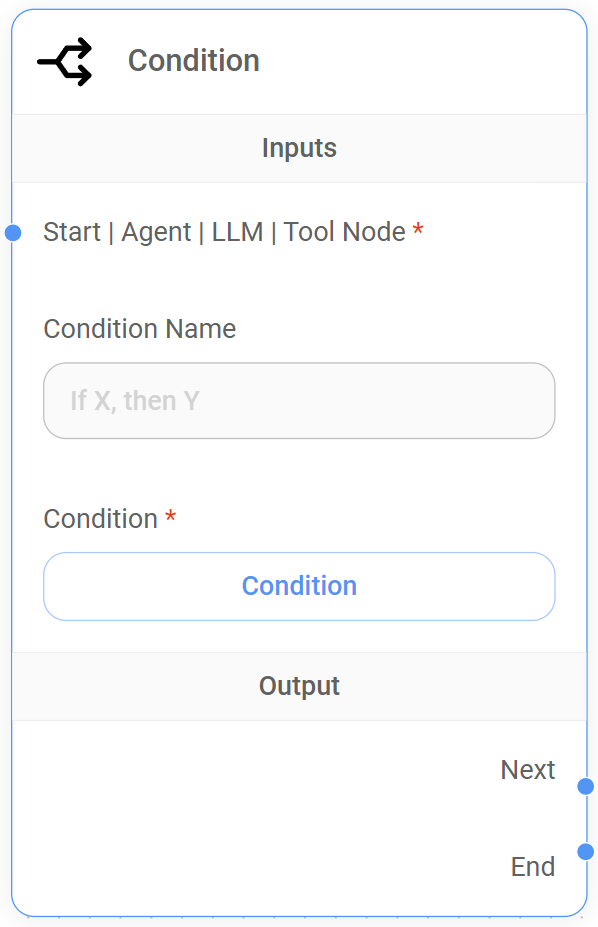Click the word Agent in the input label

pos(156,232)
